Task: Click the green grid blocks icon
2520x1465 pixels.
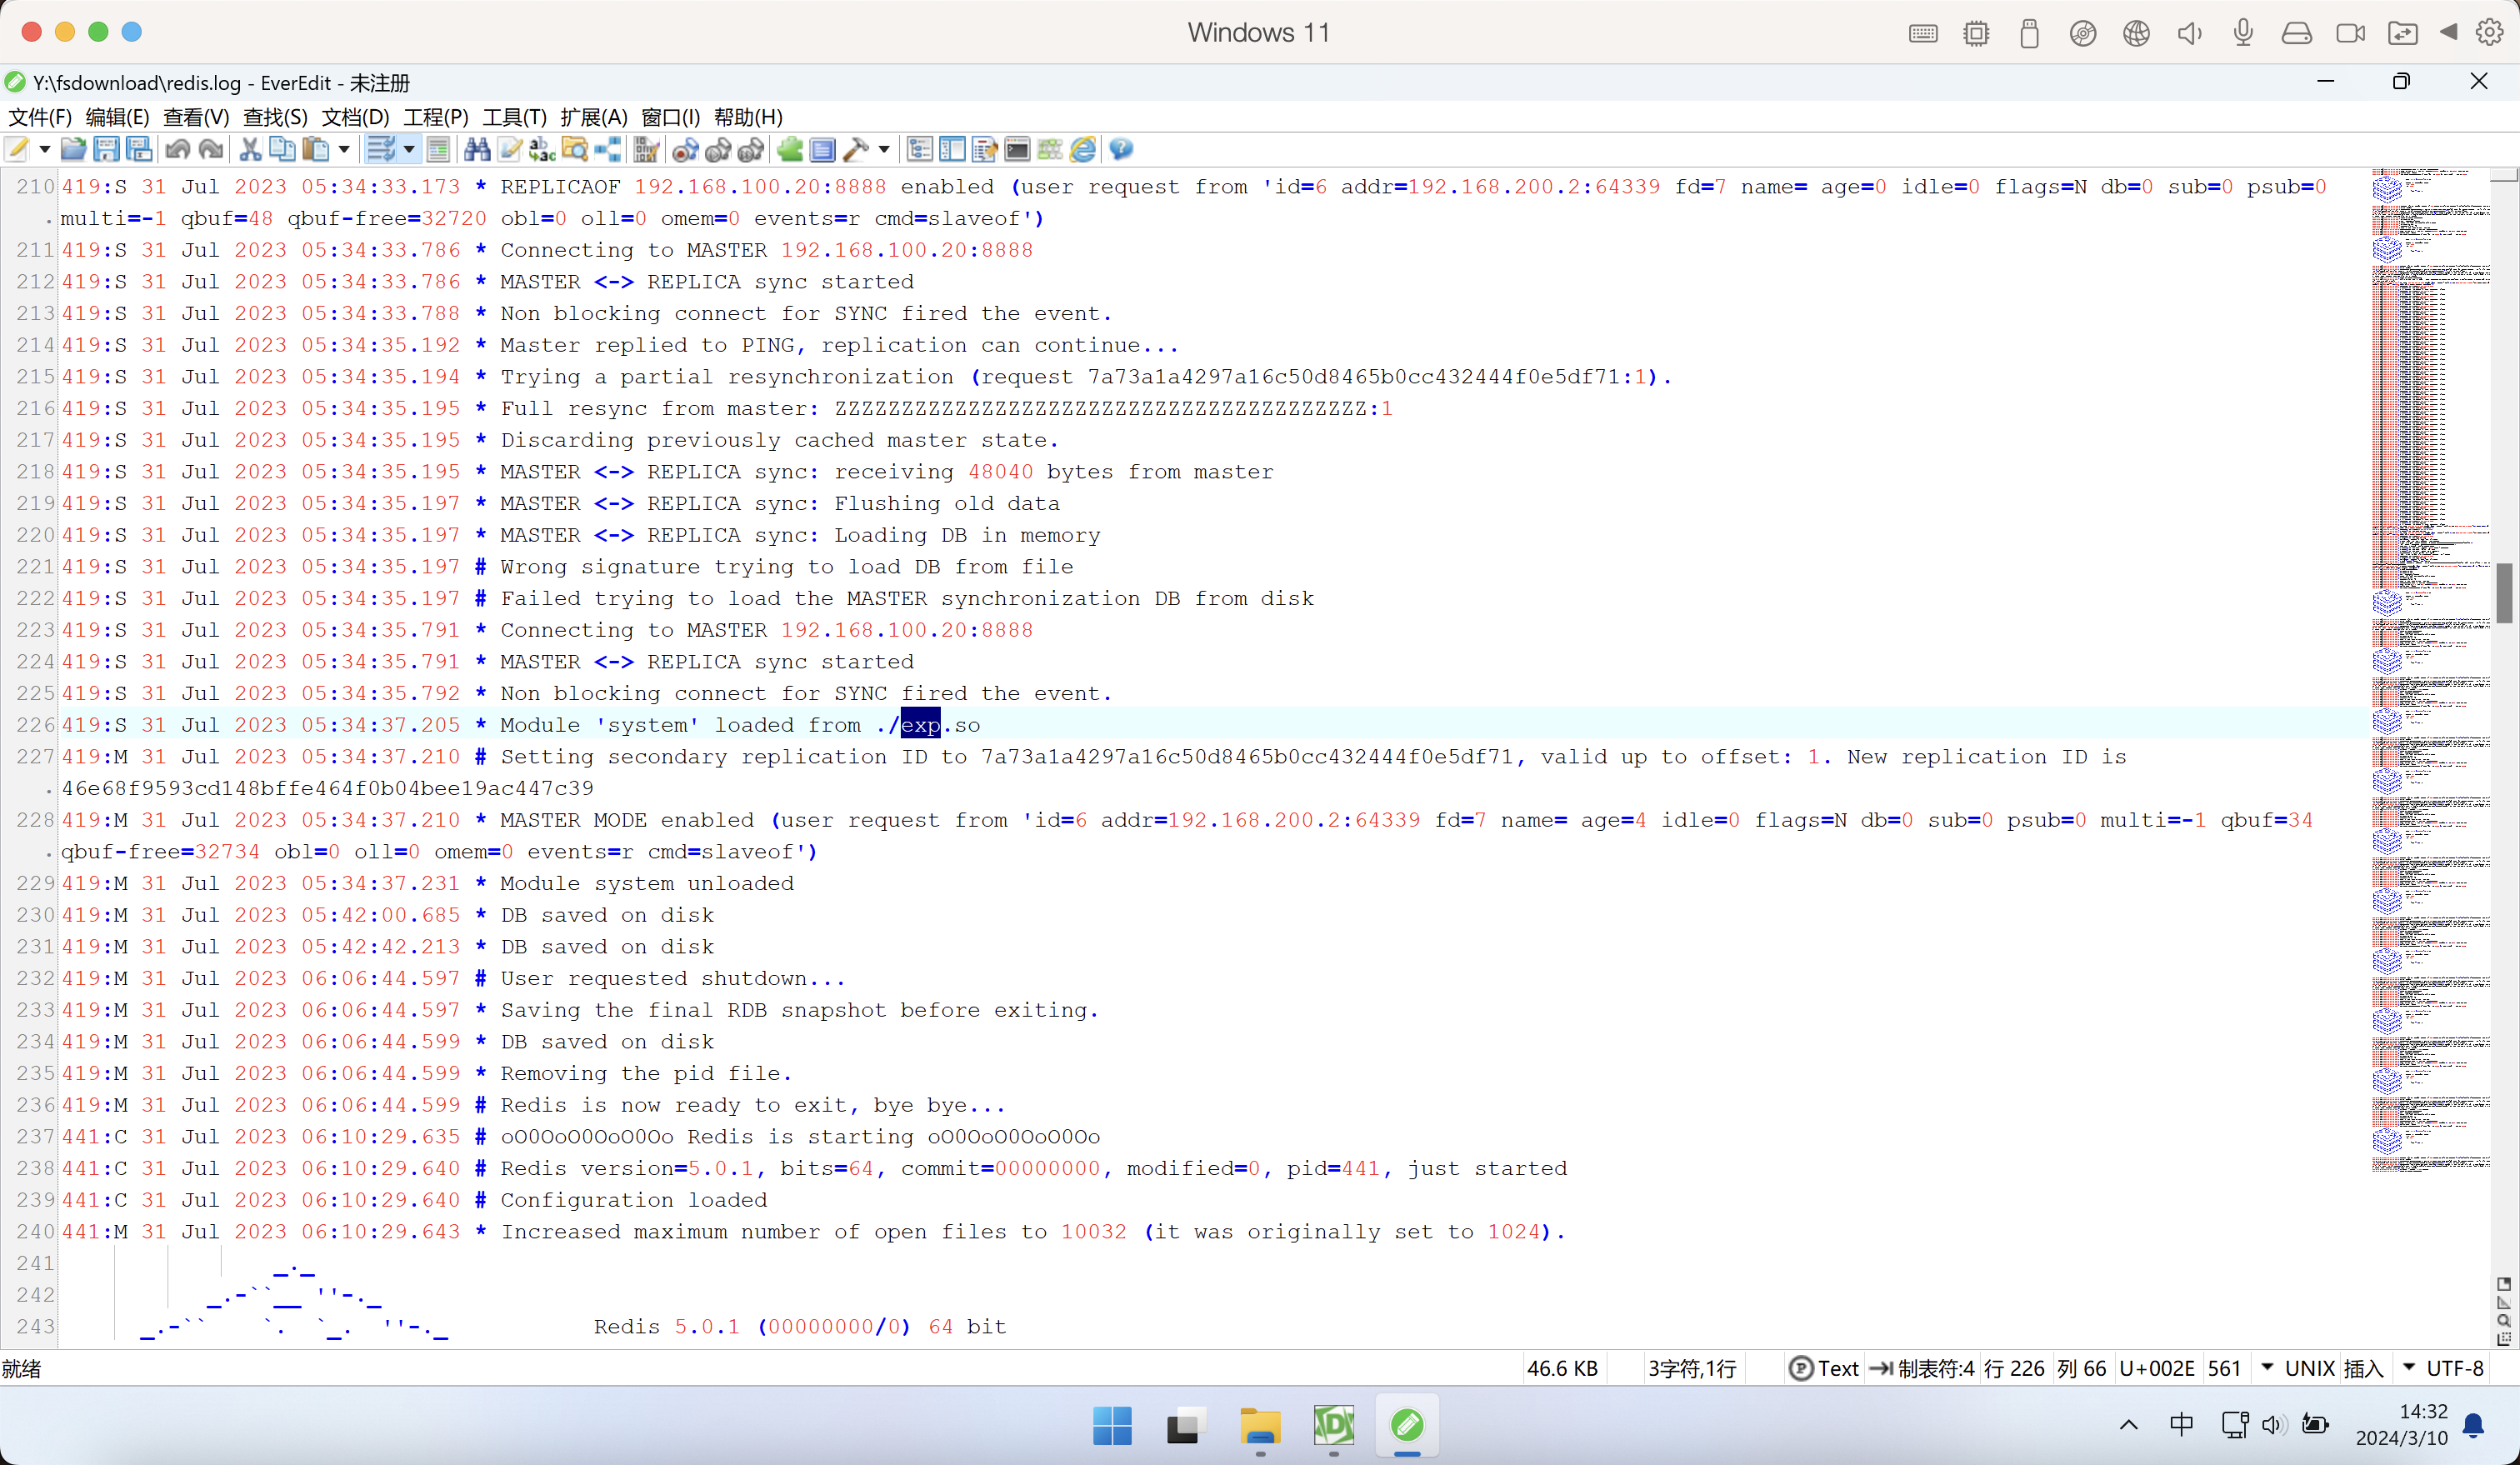Action: (1050, 150)
